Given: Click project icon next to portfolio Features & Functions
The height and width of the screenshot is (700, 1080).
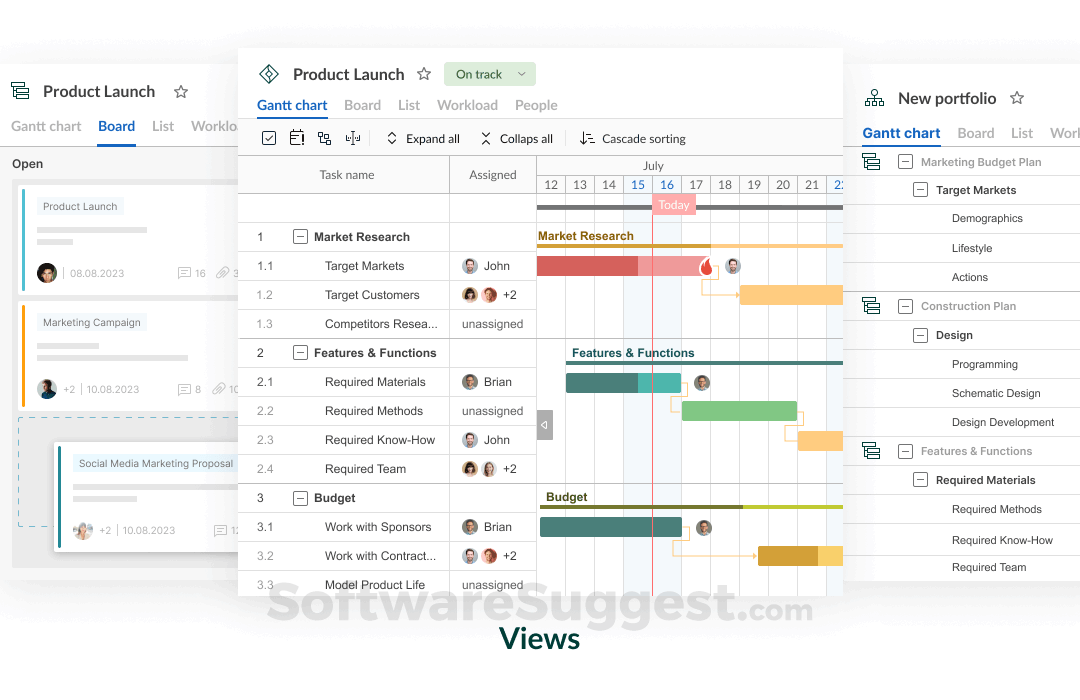Looking at the screenshot, I should [871, 451].
